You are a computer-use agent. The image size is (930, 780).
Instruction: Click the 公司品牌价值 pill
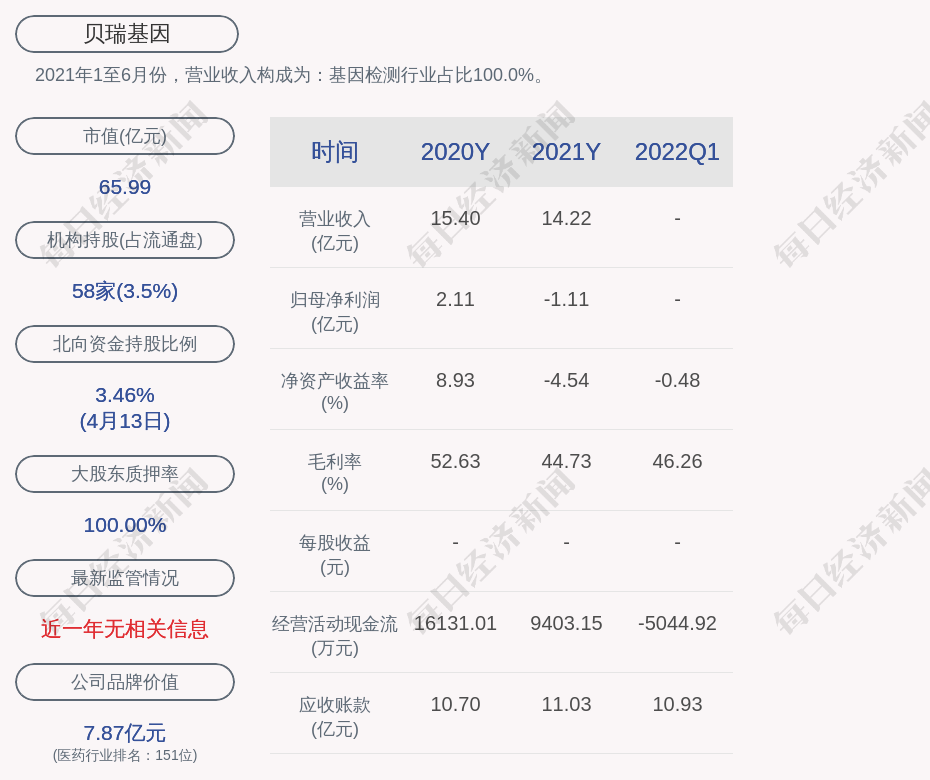click(125, 682)
